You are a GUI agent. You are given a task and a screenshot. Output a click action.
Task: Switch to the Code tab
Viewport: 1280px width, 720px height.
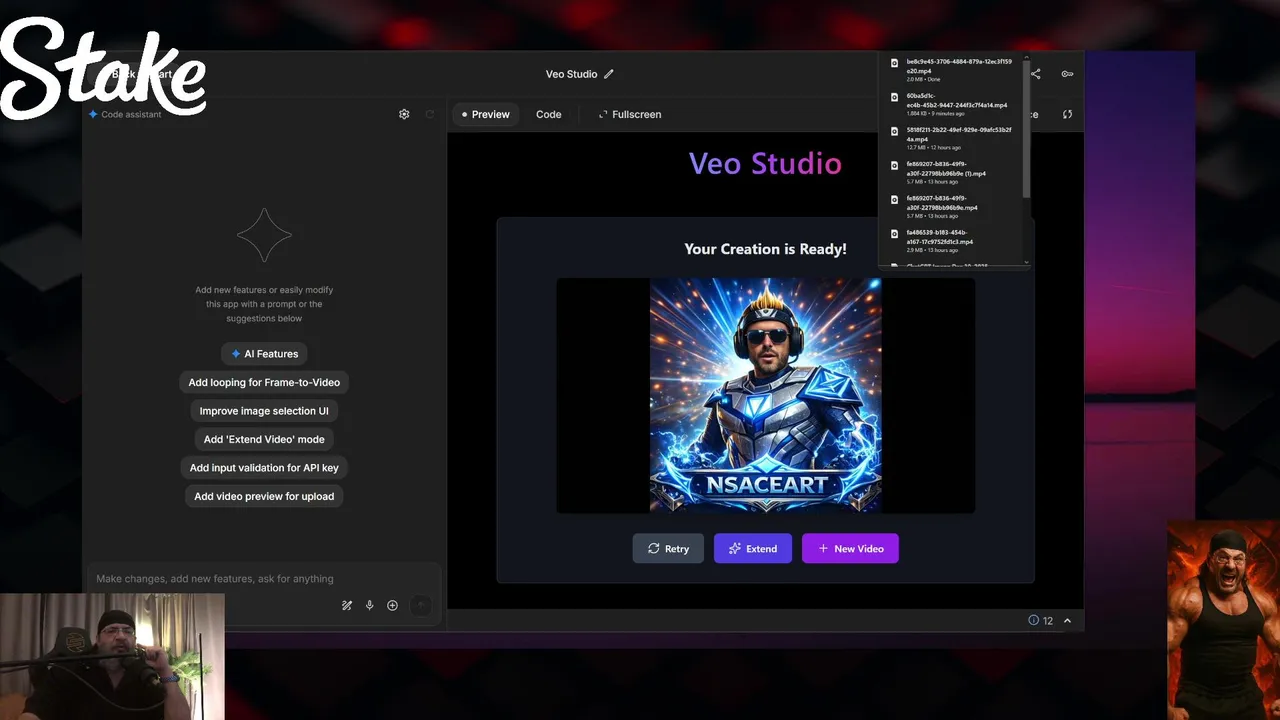click(x=549, y=114)
